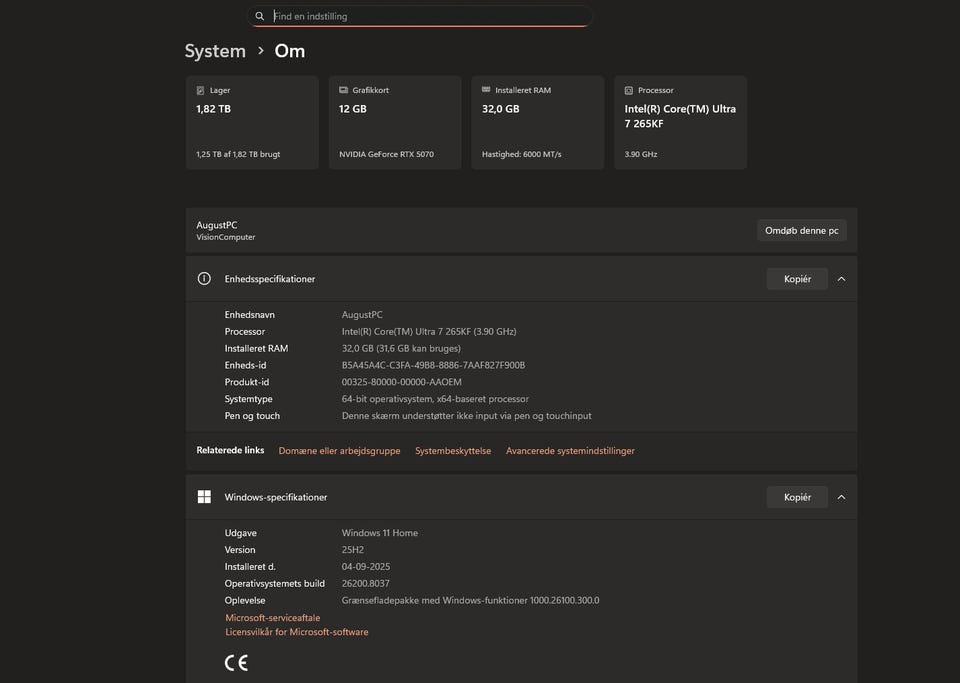Click the Windows logo icon
The height and width of the screenshot is (683, 960).
[x=204, y=497]
